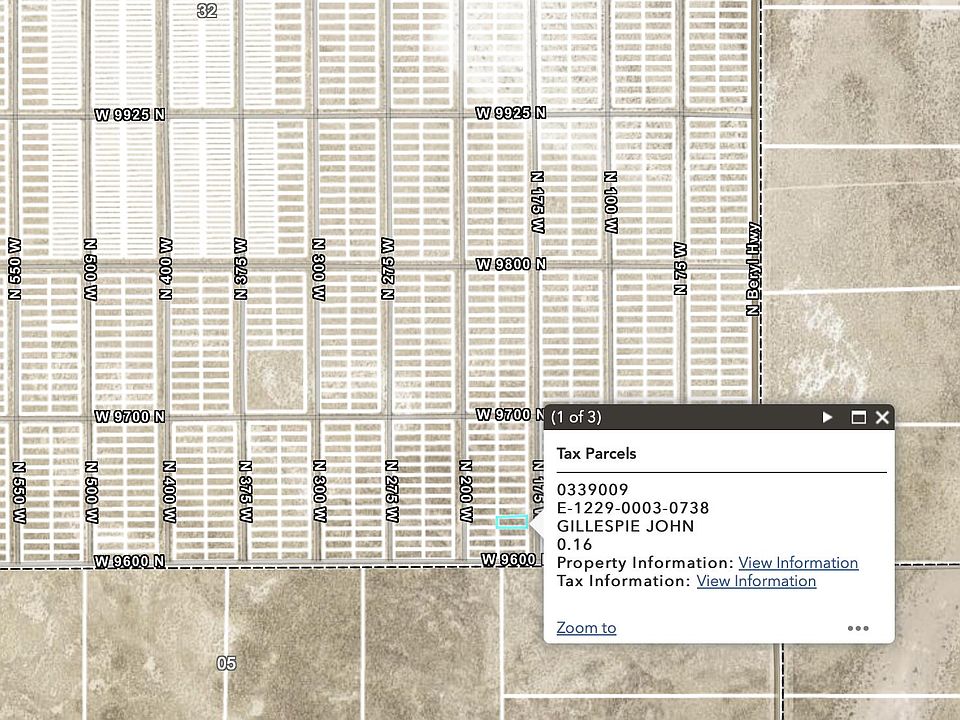This screenshot has width=960, height=720.
Task: Select the highlighted cyan parcel on map
Action: pos(512,522)
